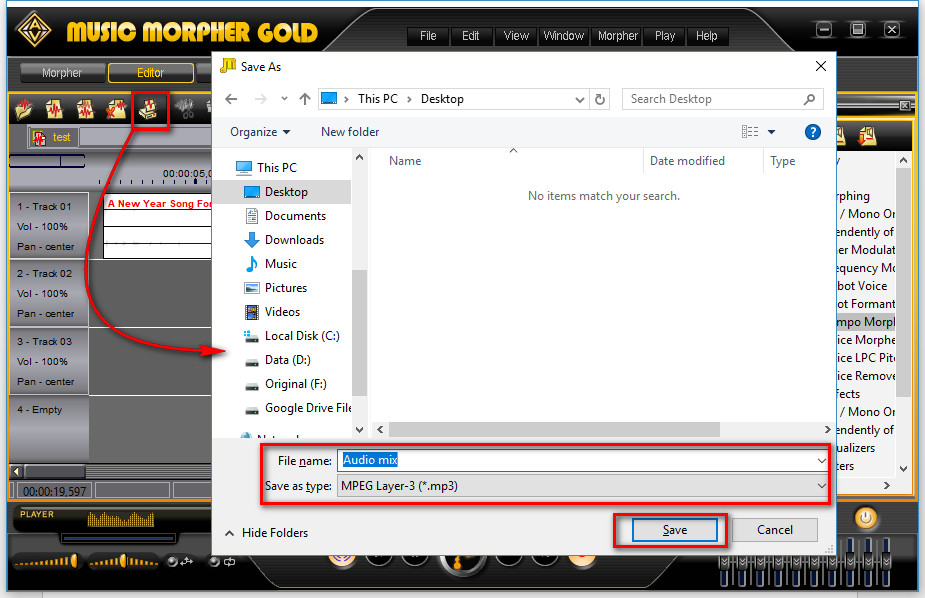
Task: Click the delete-file icon with red X
Action: point(116,109)
